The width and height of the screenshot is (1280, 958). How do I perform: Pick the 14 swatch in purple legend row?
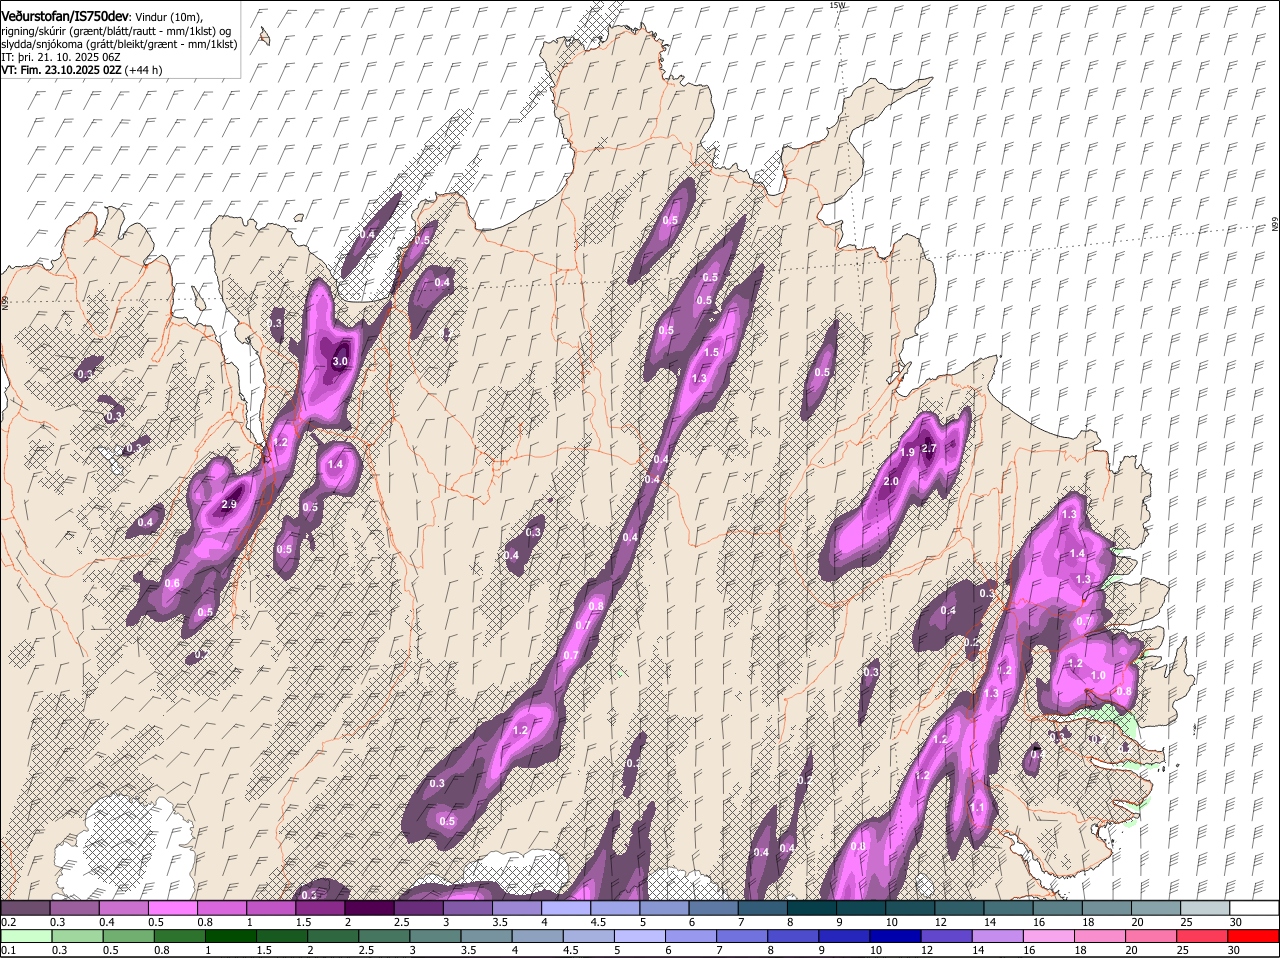pos(1008,907)
